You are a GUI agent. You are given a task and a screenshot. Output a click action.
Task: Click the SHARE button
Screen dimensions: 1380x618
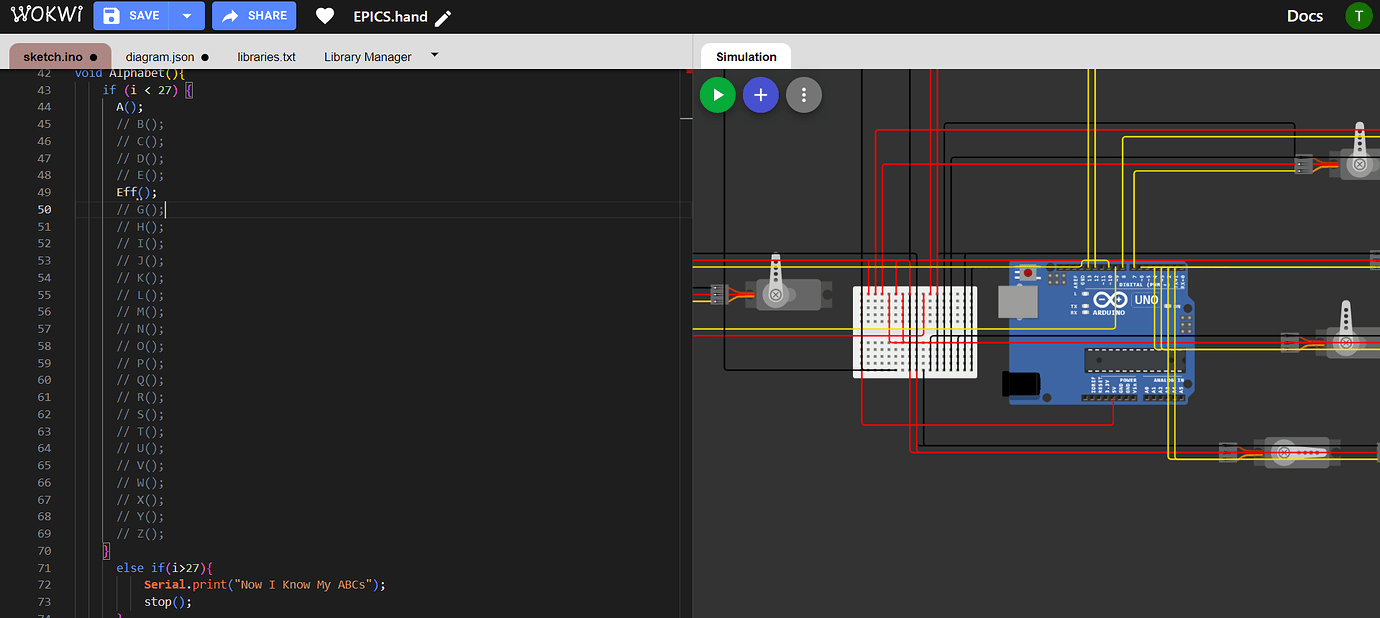pos(253,16)
